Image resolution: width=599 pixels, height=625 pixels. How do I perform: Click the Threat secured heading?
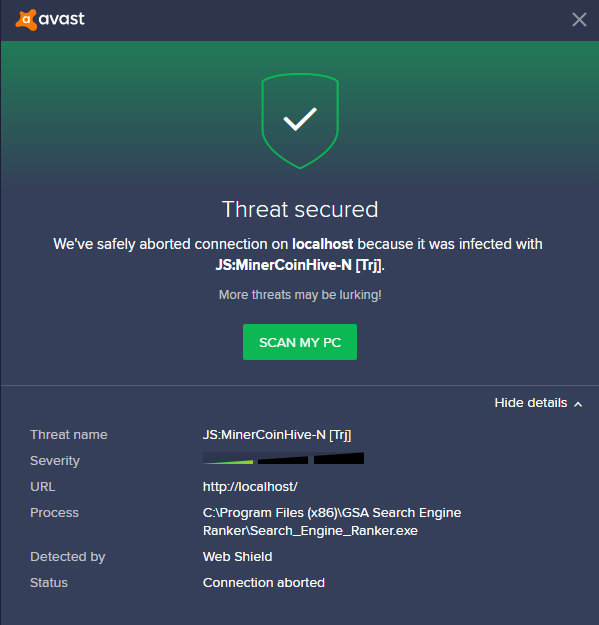(300, 209)
